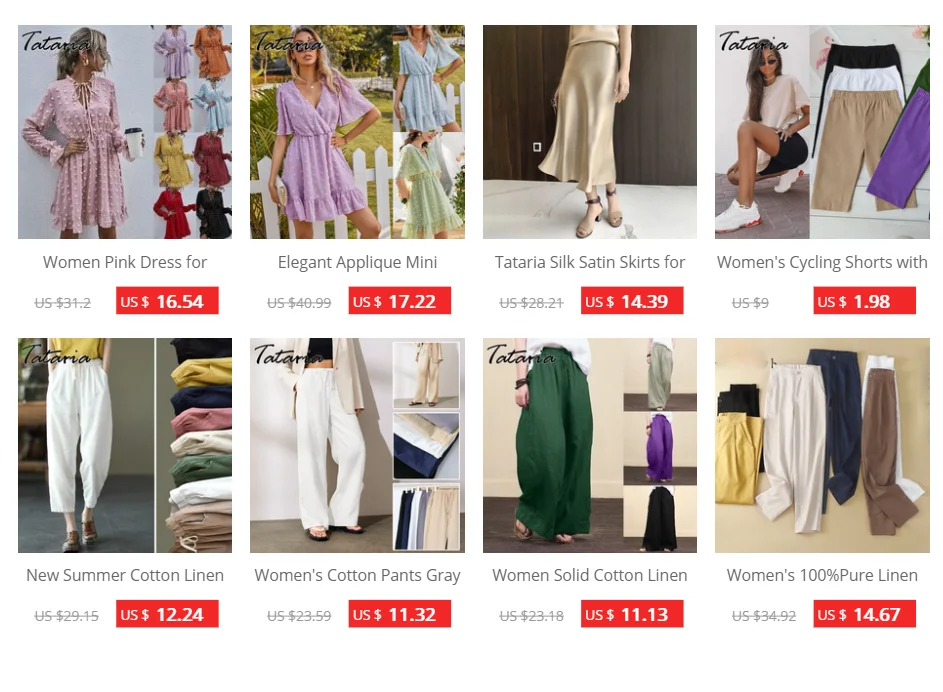Open the Women Pink Dress product image
943x692 pixels.
(x=125, y=132)
